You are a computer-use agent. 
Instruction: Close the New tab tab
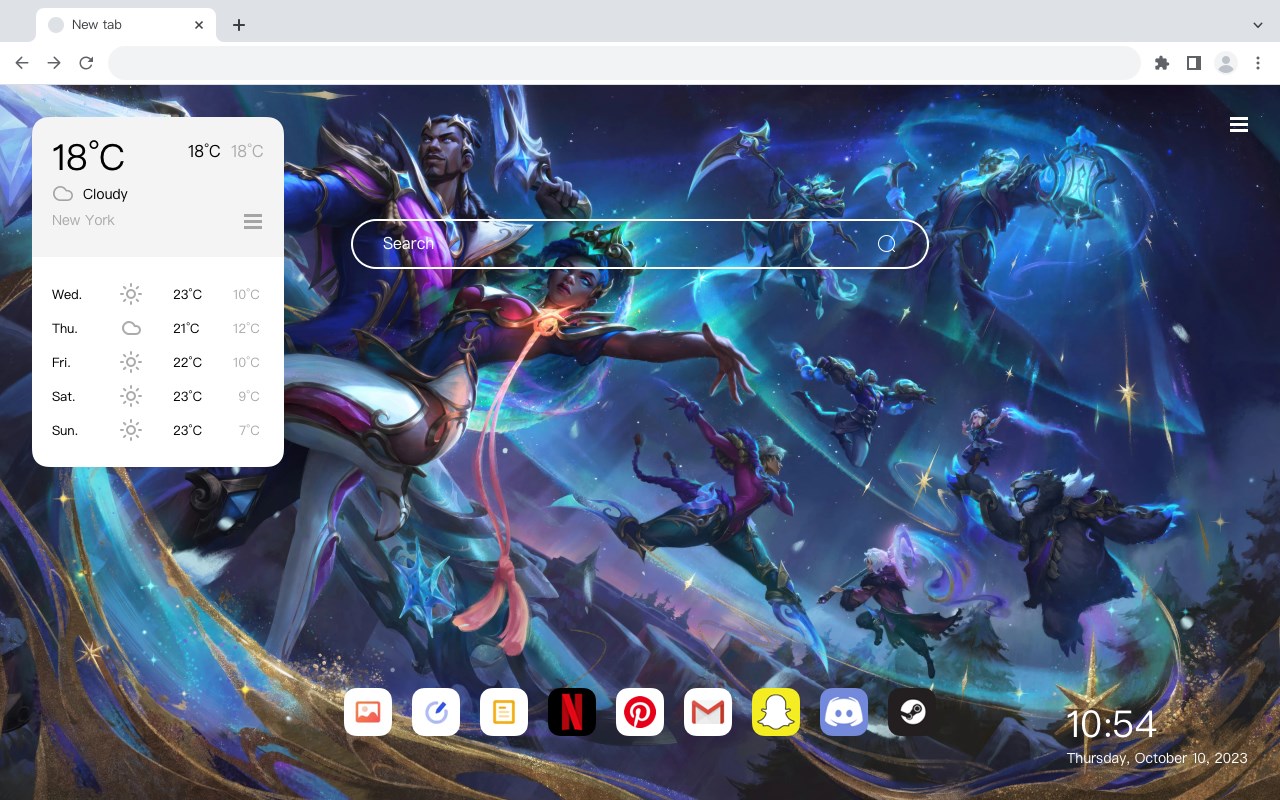pyautogui.click(x=200, y=25)
